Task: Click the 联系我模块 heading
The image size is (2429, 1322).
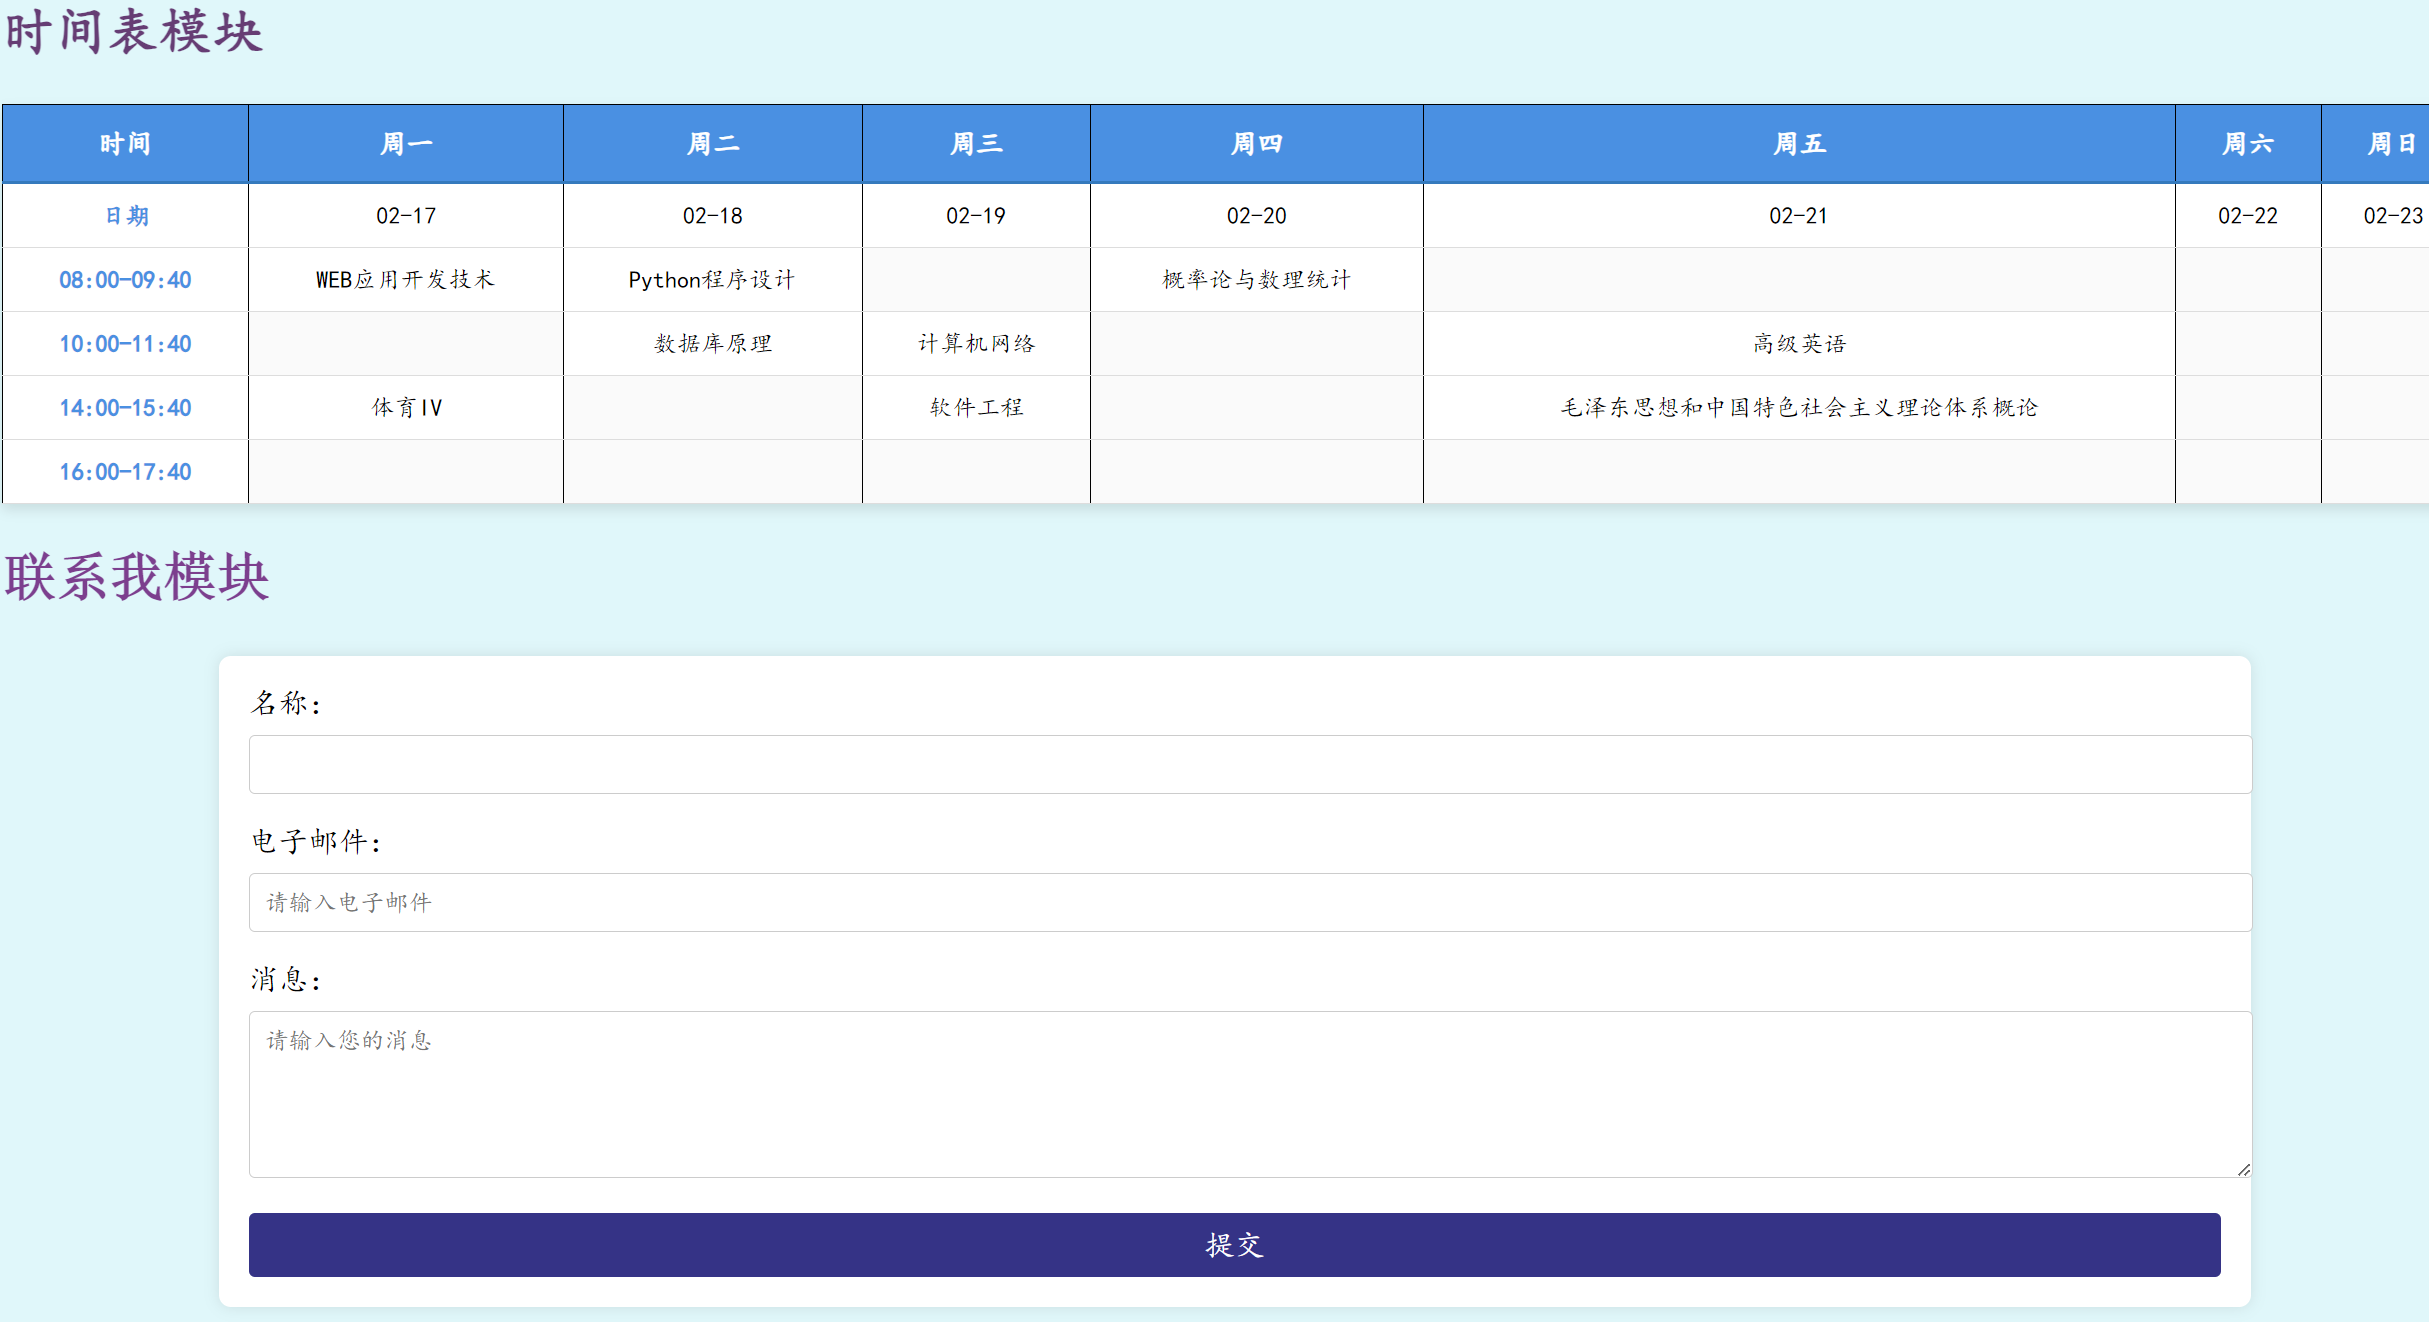Action: 137,577
